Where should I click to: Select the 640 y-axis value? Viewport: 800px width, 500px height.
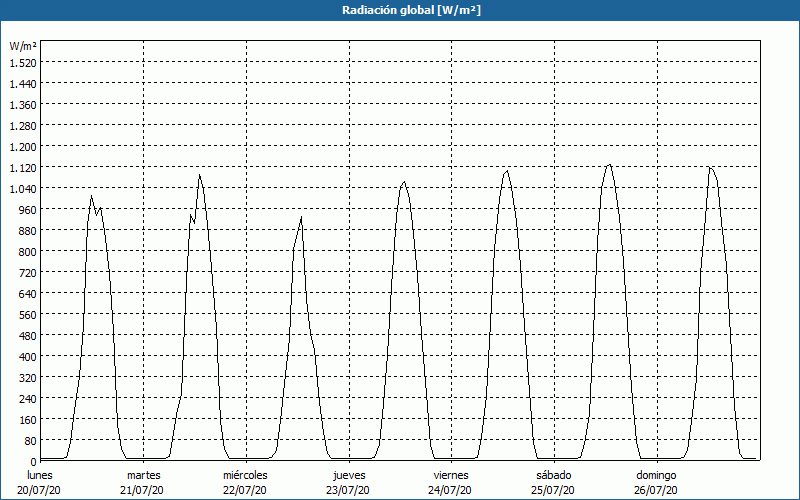tap(28, 294)
